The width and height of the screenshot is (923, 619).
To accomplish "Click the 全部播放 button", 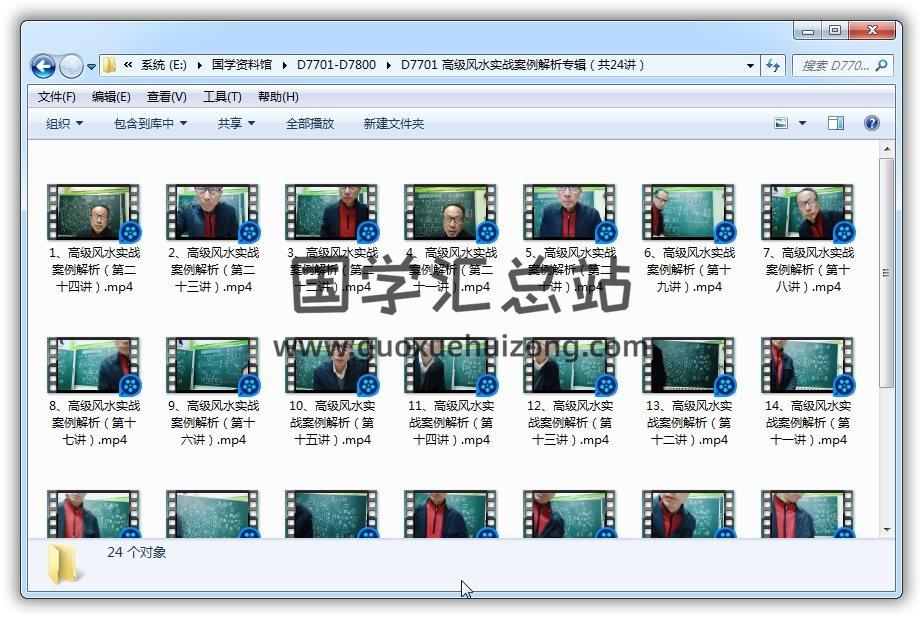I will 310,123.
